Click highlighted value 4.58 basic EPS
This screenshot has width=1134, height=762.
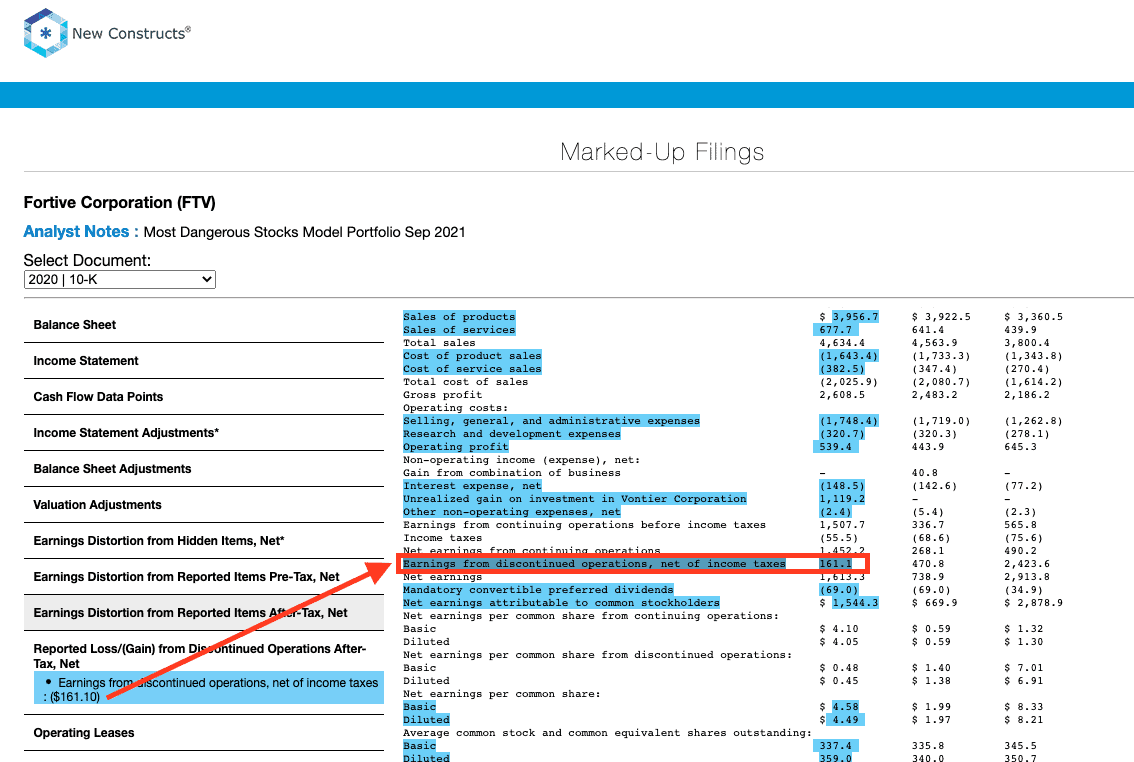(x=845, y=707)
